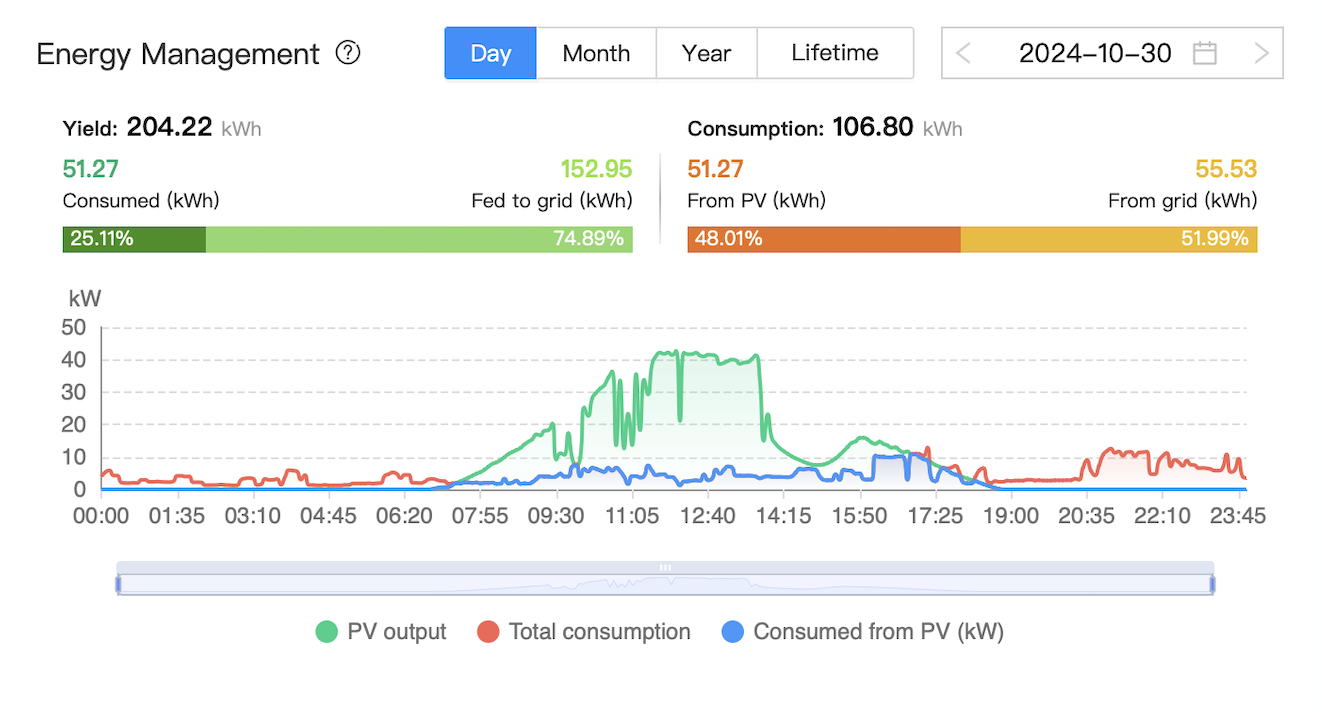Click the Yield value 204.22
The height and width of the screenshot is (712, 1322).
click(x=169, y=127)
